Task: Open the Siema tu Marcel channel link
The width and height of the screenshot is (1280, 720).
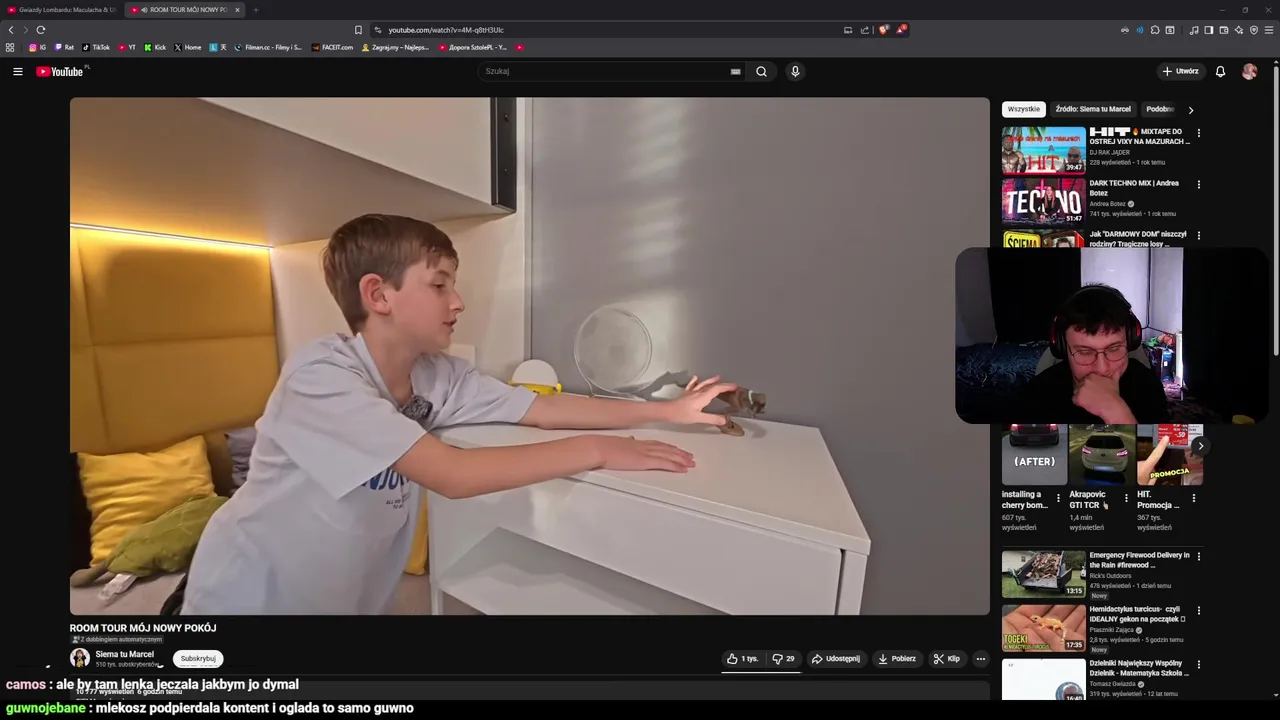Action: click(125, 654)
